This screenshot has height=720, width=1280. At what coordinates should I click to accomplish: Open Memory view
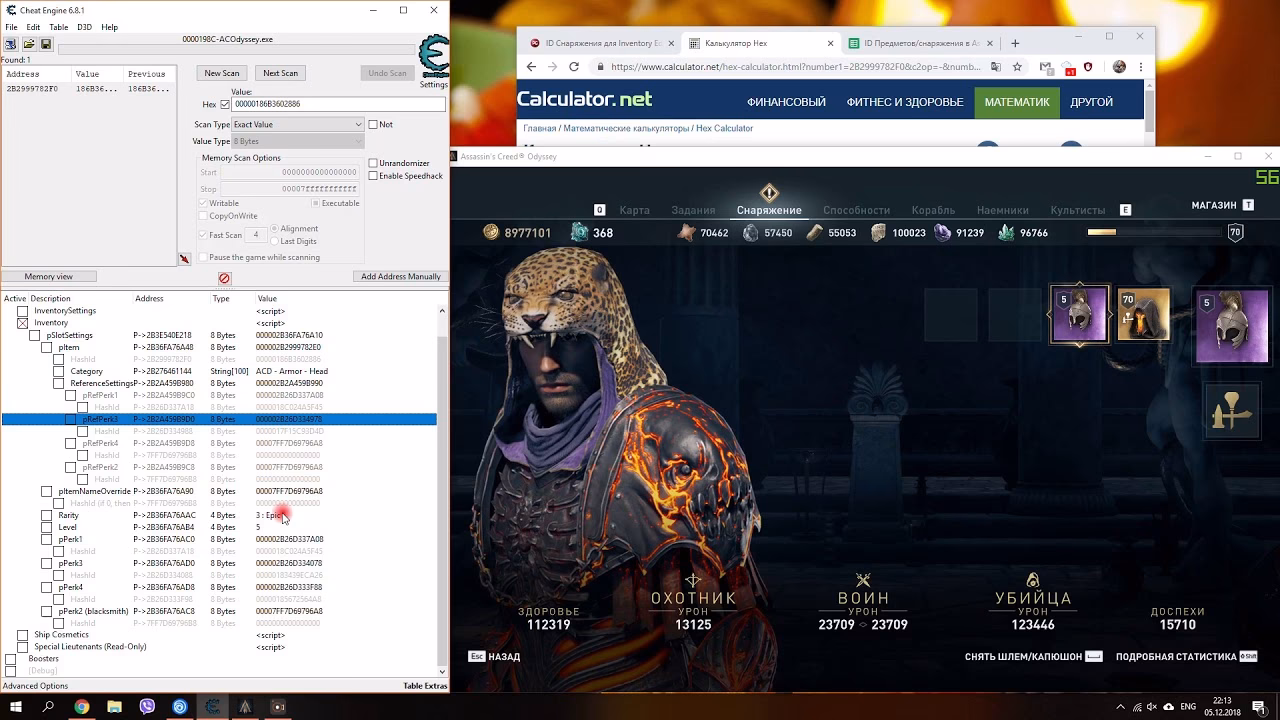coord(48,276)
